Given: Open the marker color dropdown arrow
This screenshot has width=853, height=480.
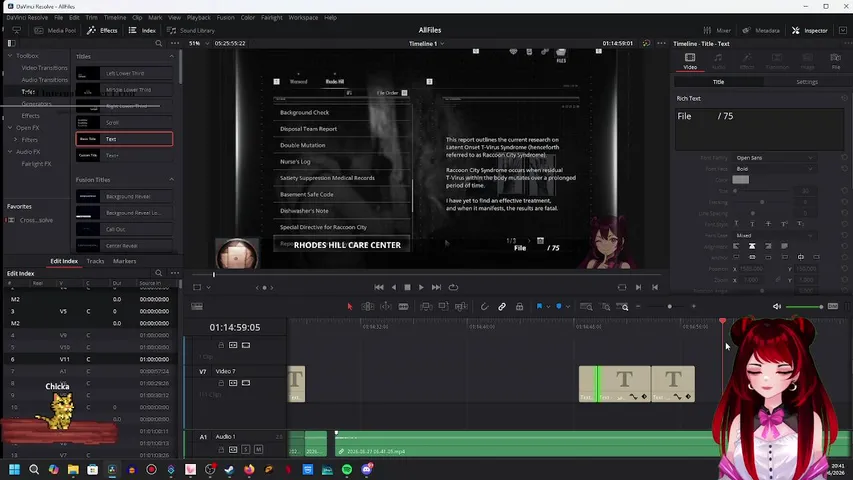Looking at the screenshot, I should (568, 307).
